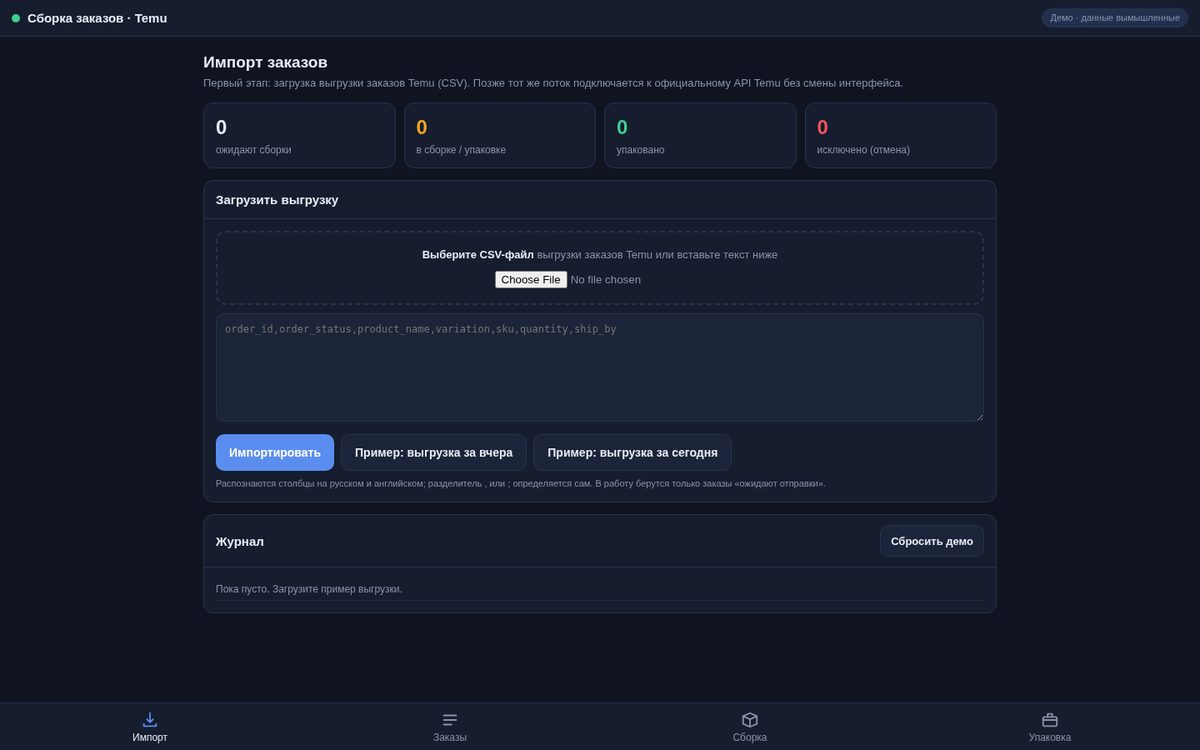Click the 'ожидают сборки' counter card
The width and height of the screenshot is (1200, 750).
tap(300, 135)
